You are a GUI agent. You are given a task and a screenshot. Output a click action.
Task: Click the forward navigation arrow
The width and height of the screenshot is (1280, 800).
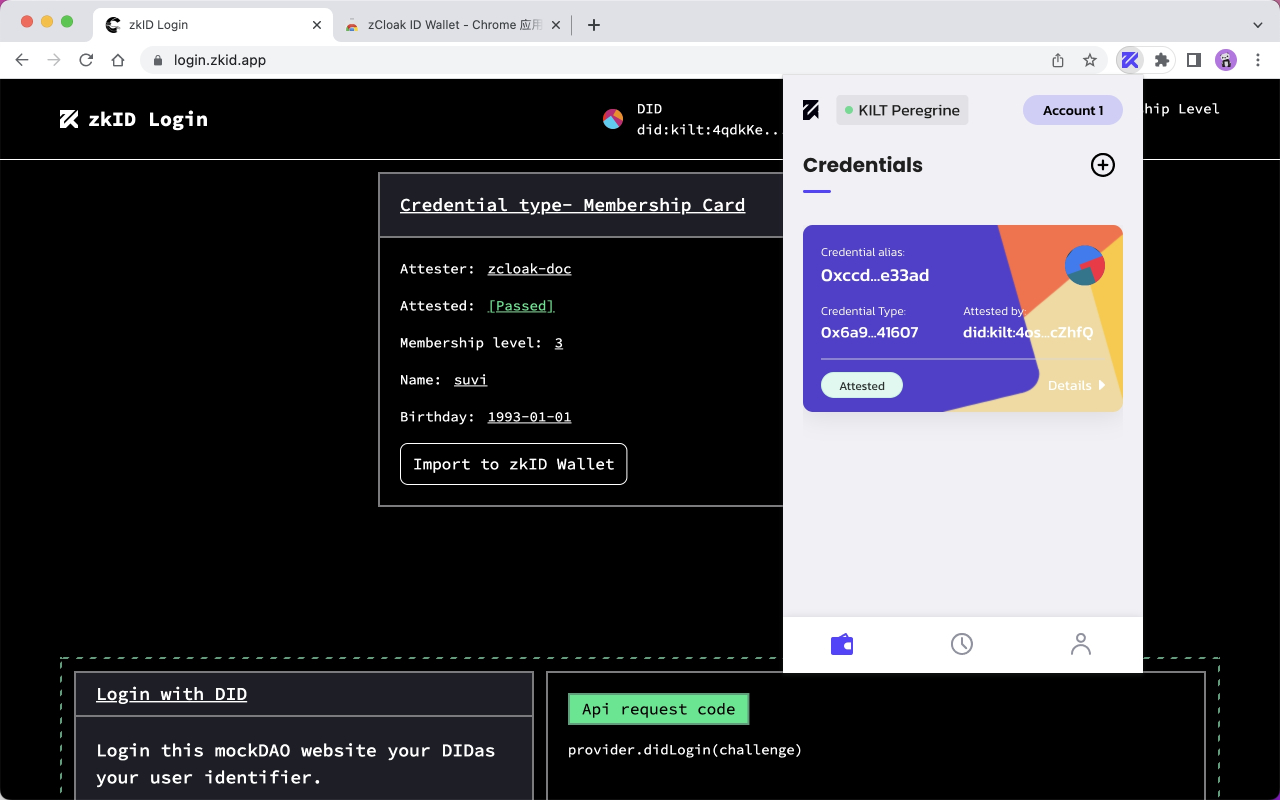click(x=54, y=60)
